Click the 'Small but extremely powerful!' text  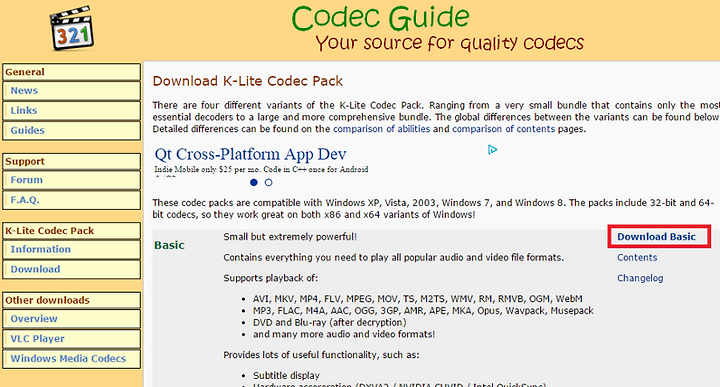click(290, 237)
